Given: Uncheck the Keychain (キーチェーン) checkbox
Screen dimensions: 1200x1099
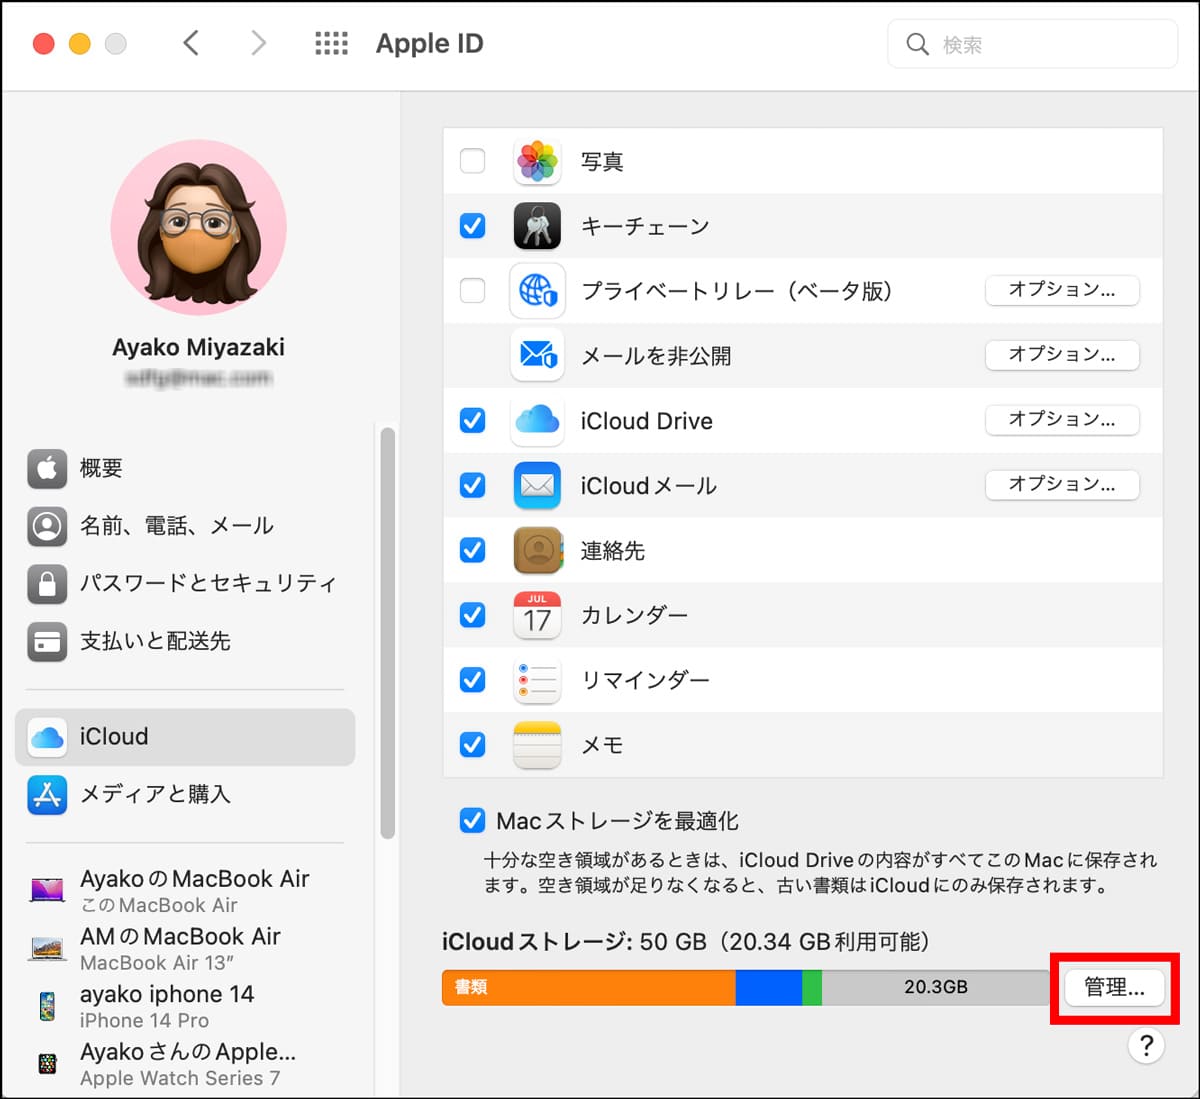Looking at the screenshot, I should click(472, 226).
